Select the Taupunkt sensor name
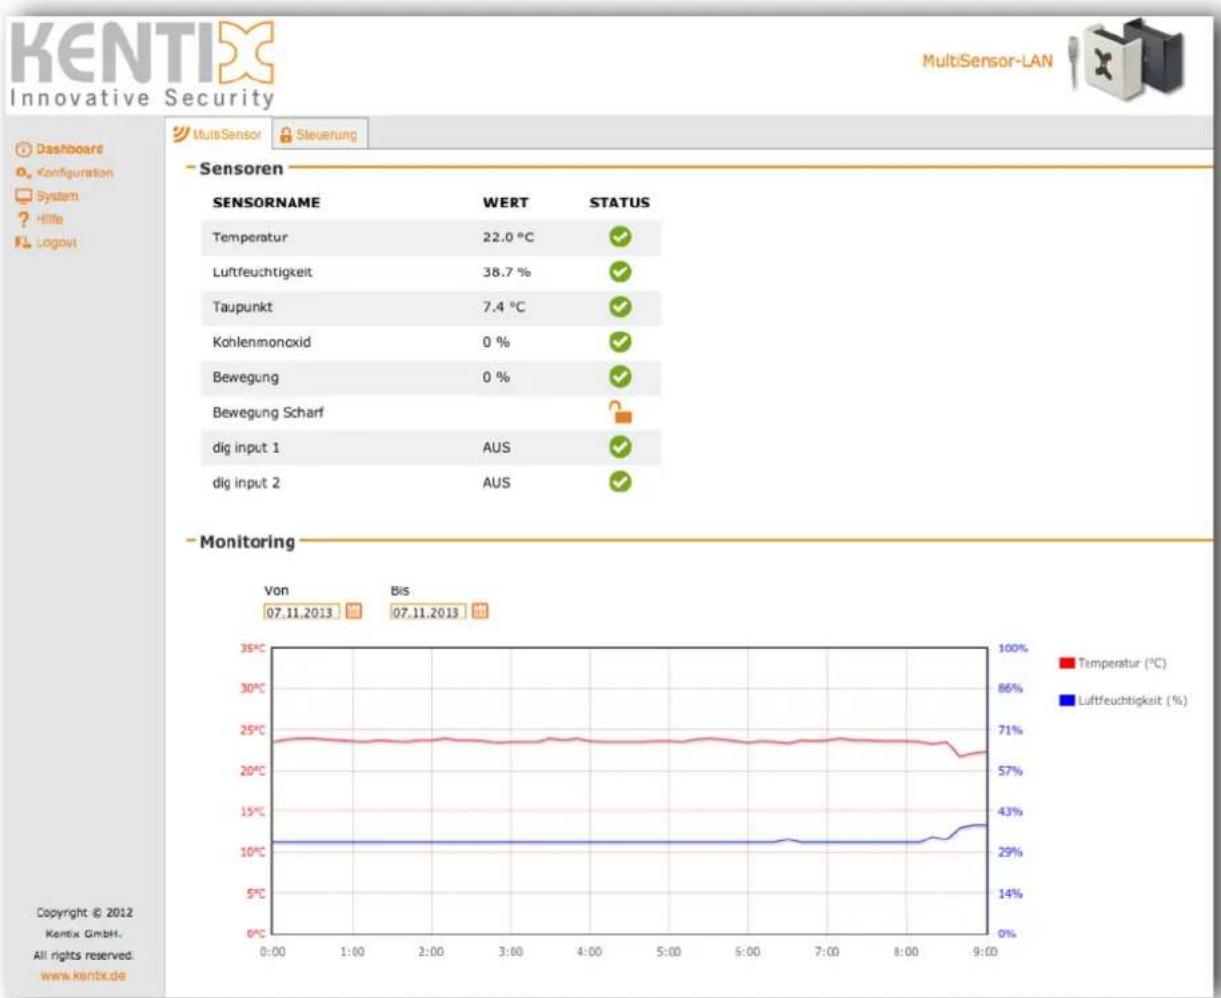 240,307
